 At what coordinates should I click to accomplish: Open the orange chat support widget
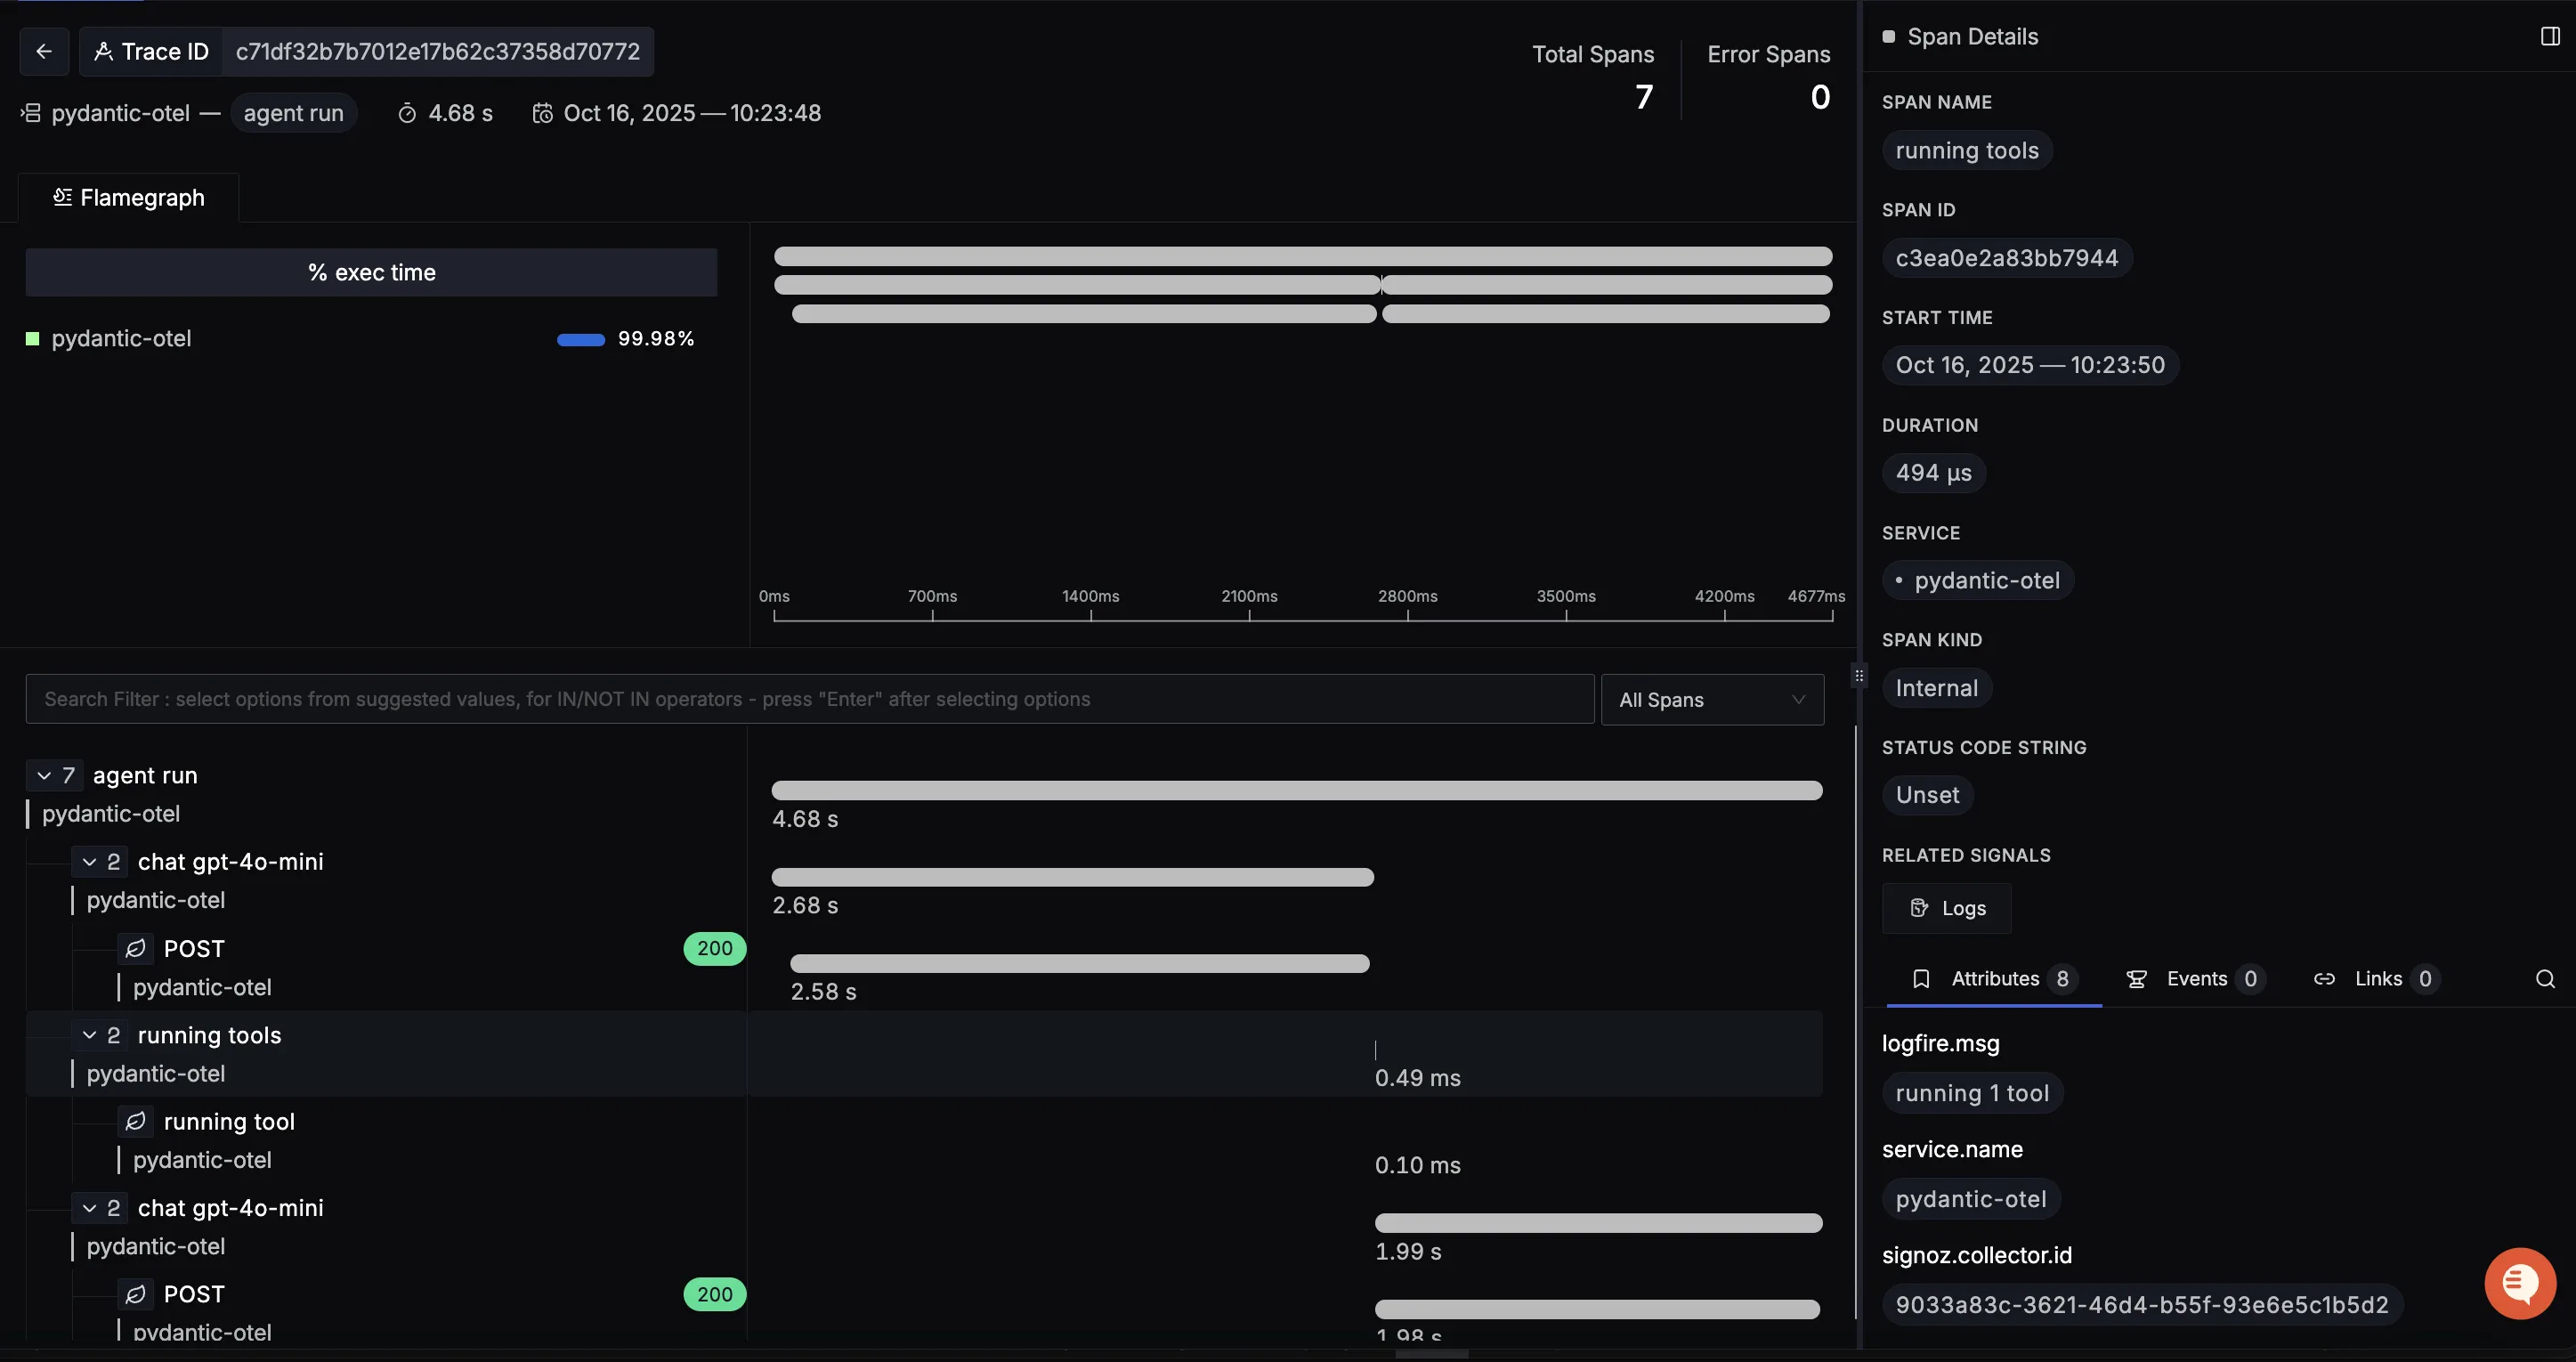point(2520,1283)
